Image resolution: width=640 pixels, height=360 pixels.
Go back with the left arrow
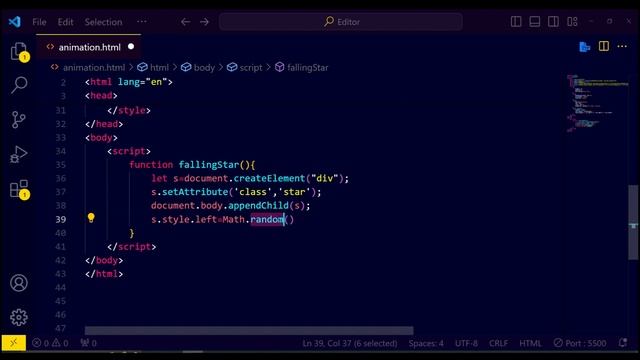(185, 22)
